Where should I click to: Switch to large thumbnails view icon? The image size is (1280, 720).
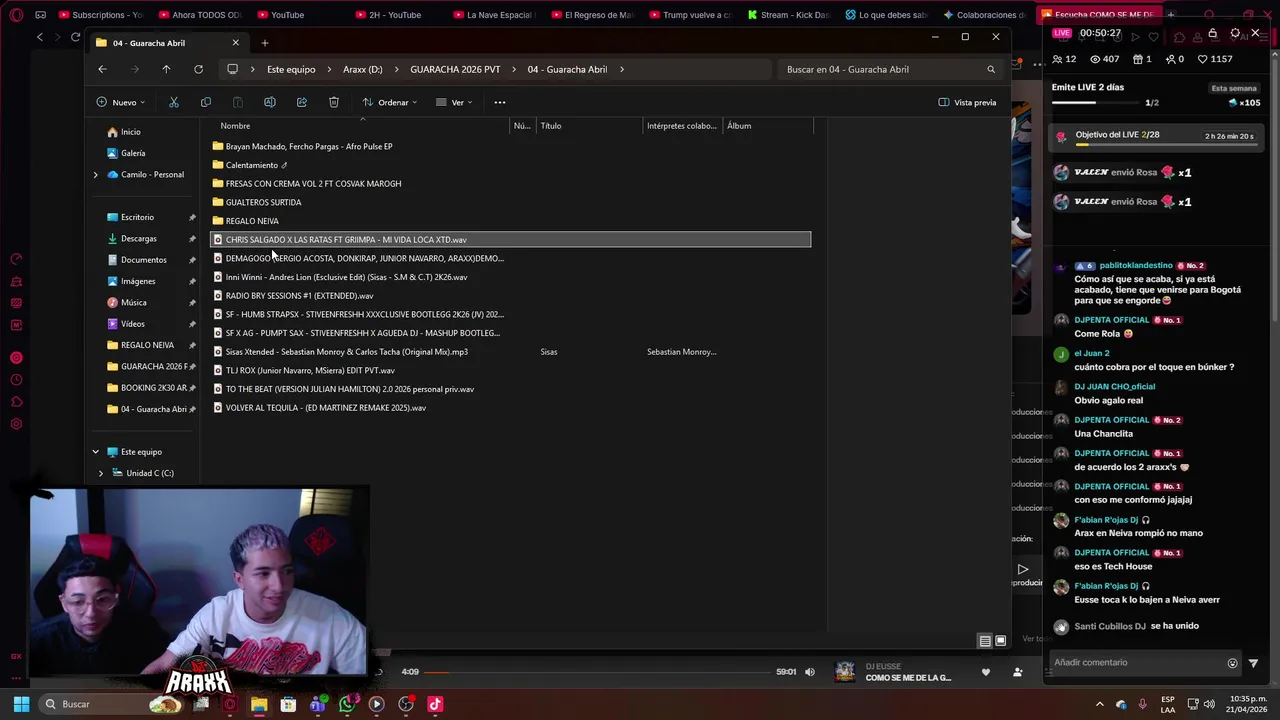click(1000, 641)
